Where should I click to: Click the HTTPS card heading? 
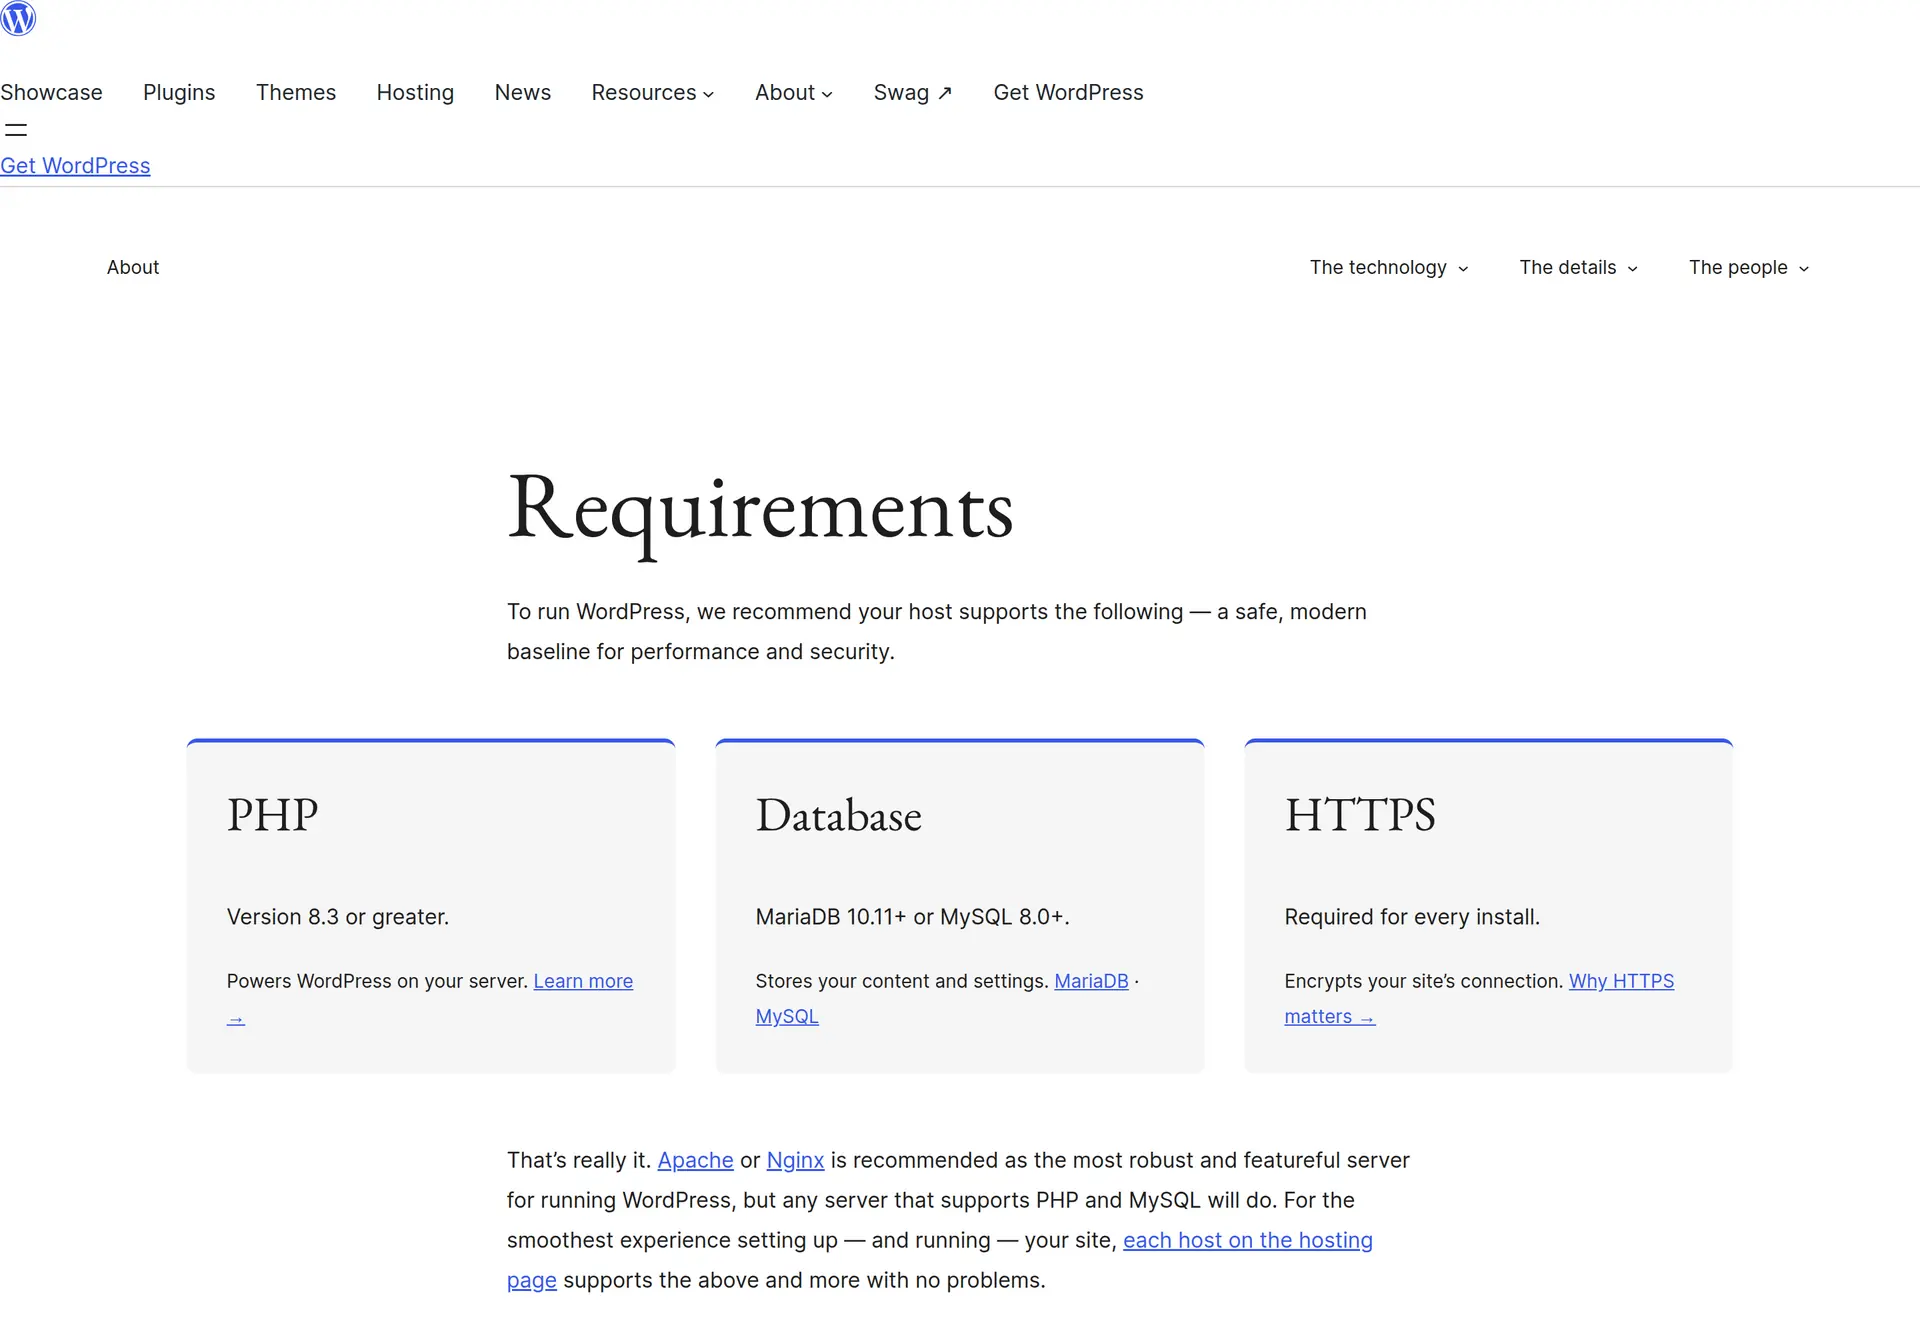pyautogui.click(x=1360, y=815)
